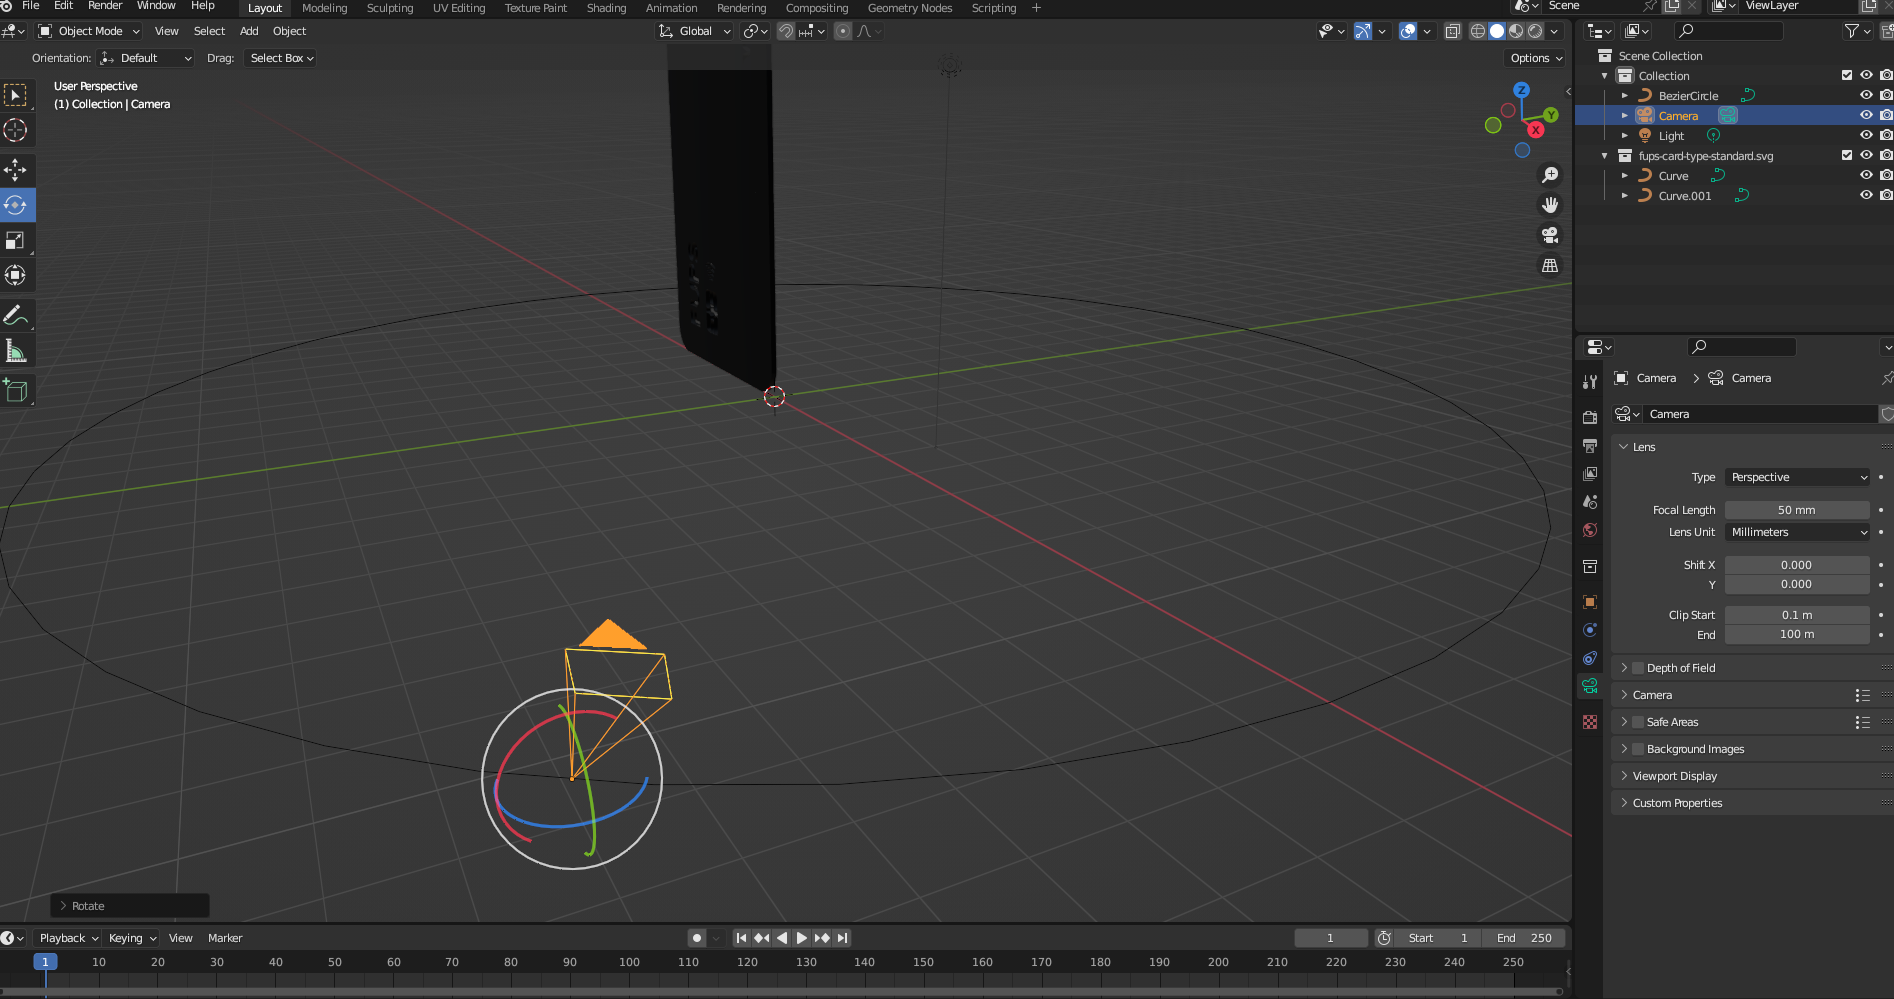Image resolution: width=1894 pixels, height=999 pixels.
Task: Select the Measure tool
Action: point(16,351)
